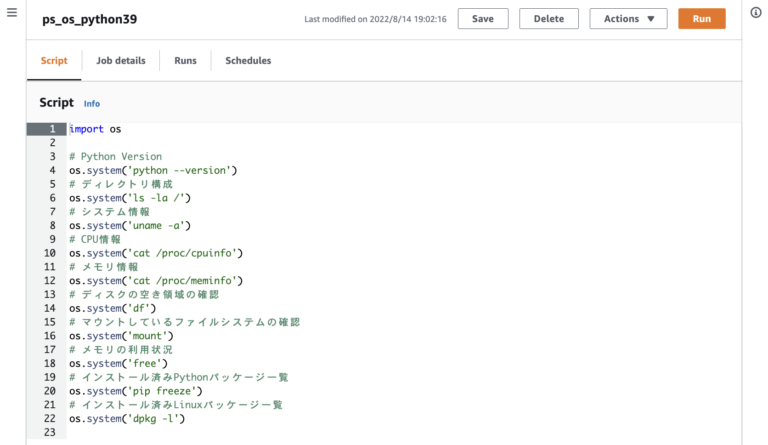Click line number 23 in the gutter
This screenshot has width=768, height=445.
click(51, 433)
